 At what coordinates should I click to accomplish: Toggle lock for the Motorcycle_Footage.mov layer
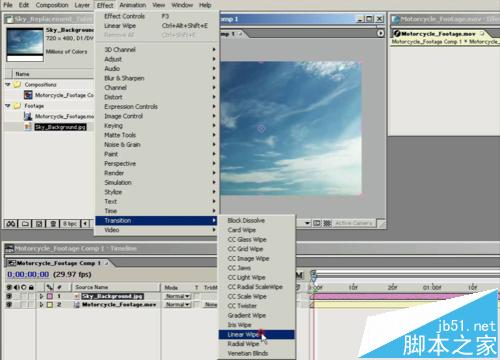pos(31,305)
